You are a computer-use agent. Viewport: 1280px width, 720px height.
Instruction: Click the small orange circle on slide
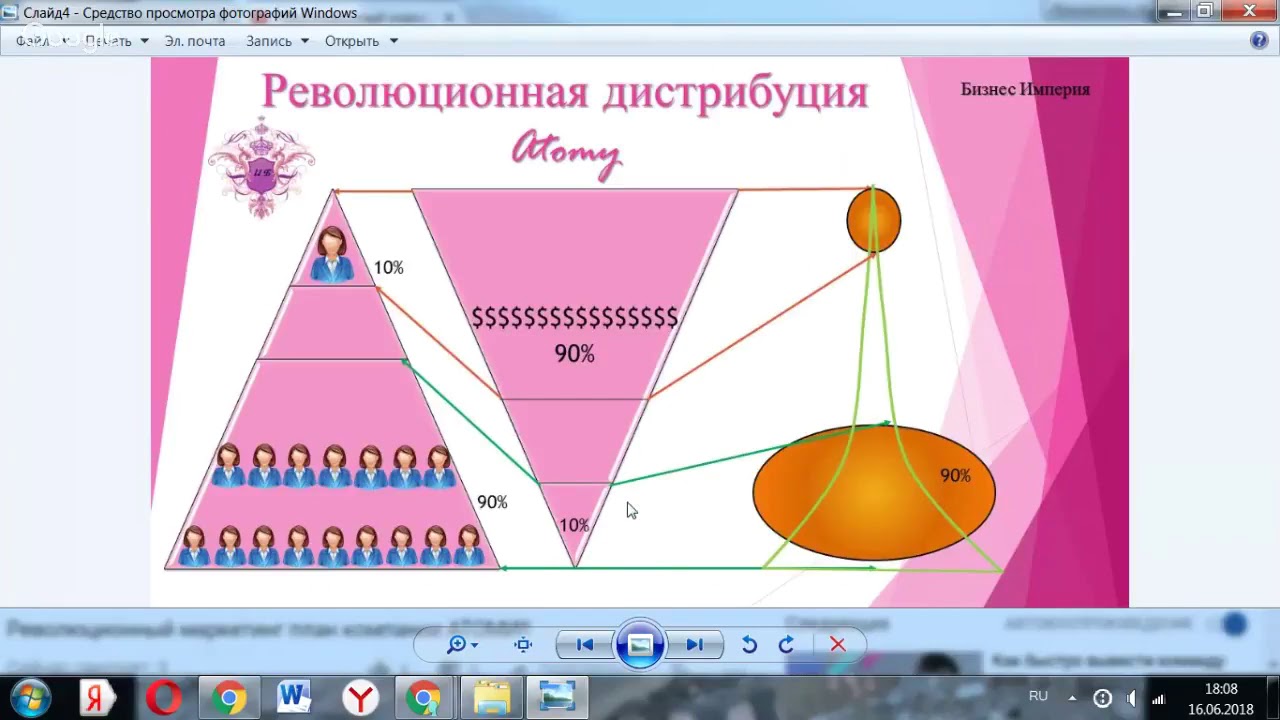click(x=874, y=221)
